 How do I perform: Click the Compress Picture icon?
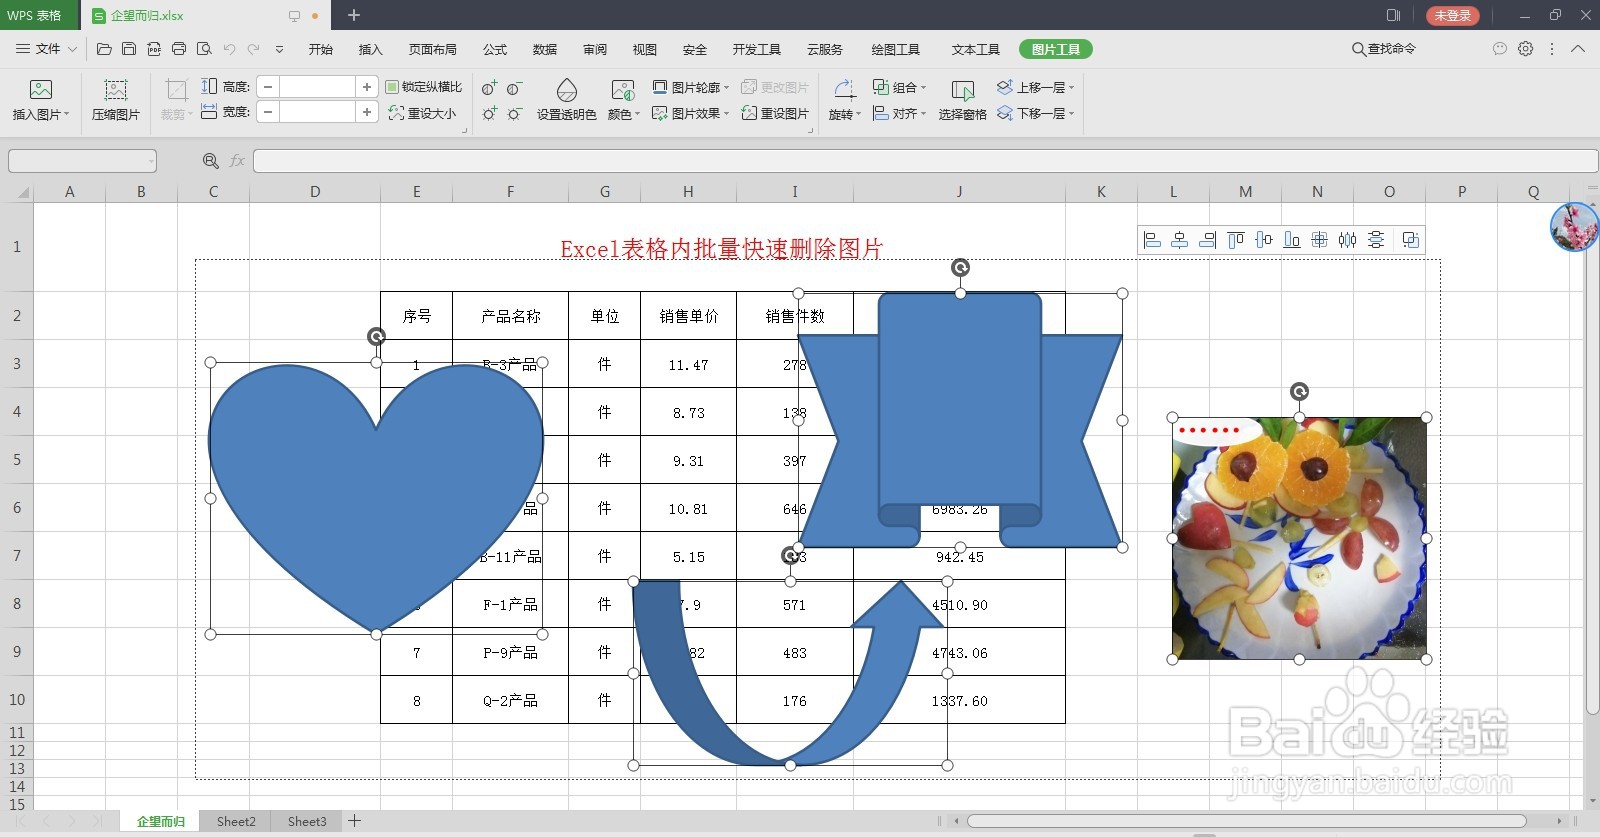115,90
